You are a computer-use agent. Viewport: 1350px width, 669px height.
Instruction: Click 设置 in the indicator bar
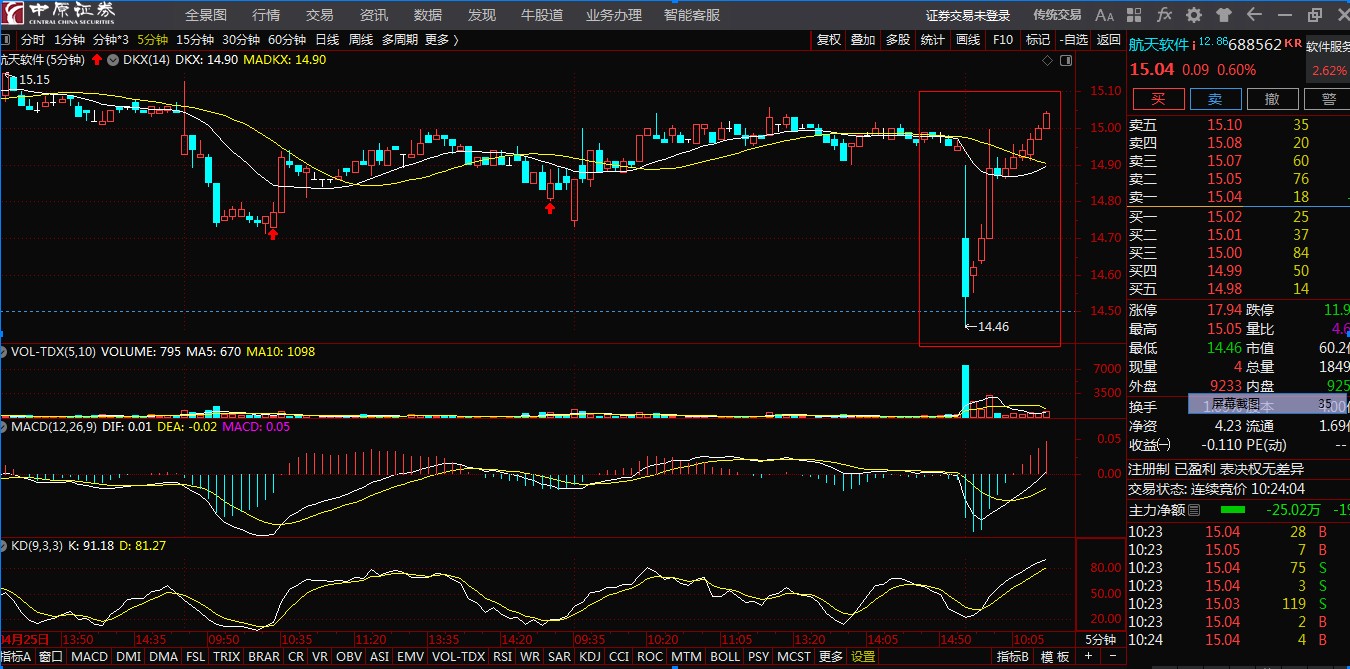pyautogui.click(x=863, y=657)
